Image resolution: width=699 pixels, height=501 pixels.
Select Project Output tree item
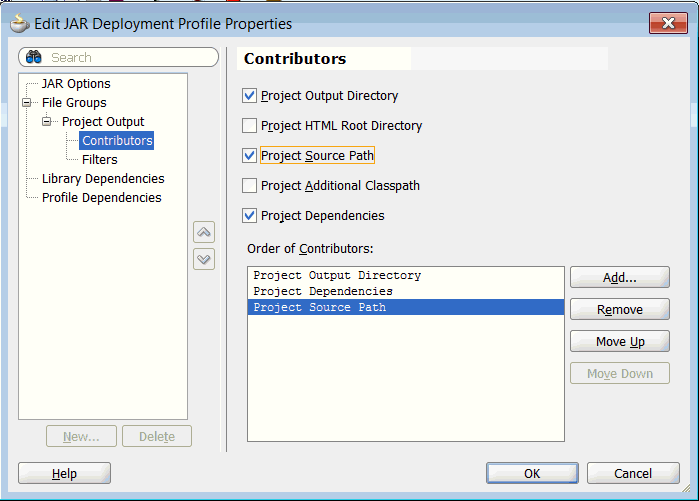point(103,121)
